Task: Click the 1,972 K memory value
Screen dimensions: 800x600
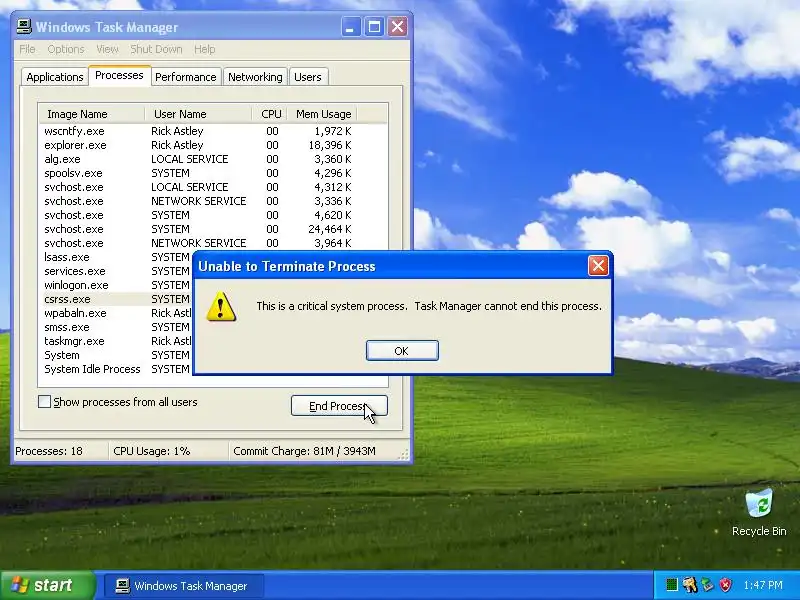Action: 333,131
